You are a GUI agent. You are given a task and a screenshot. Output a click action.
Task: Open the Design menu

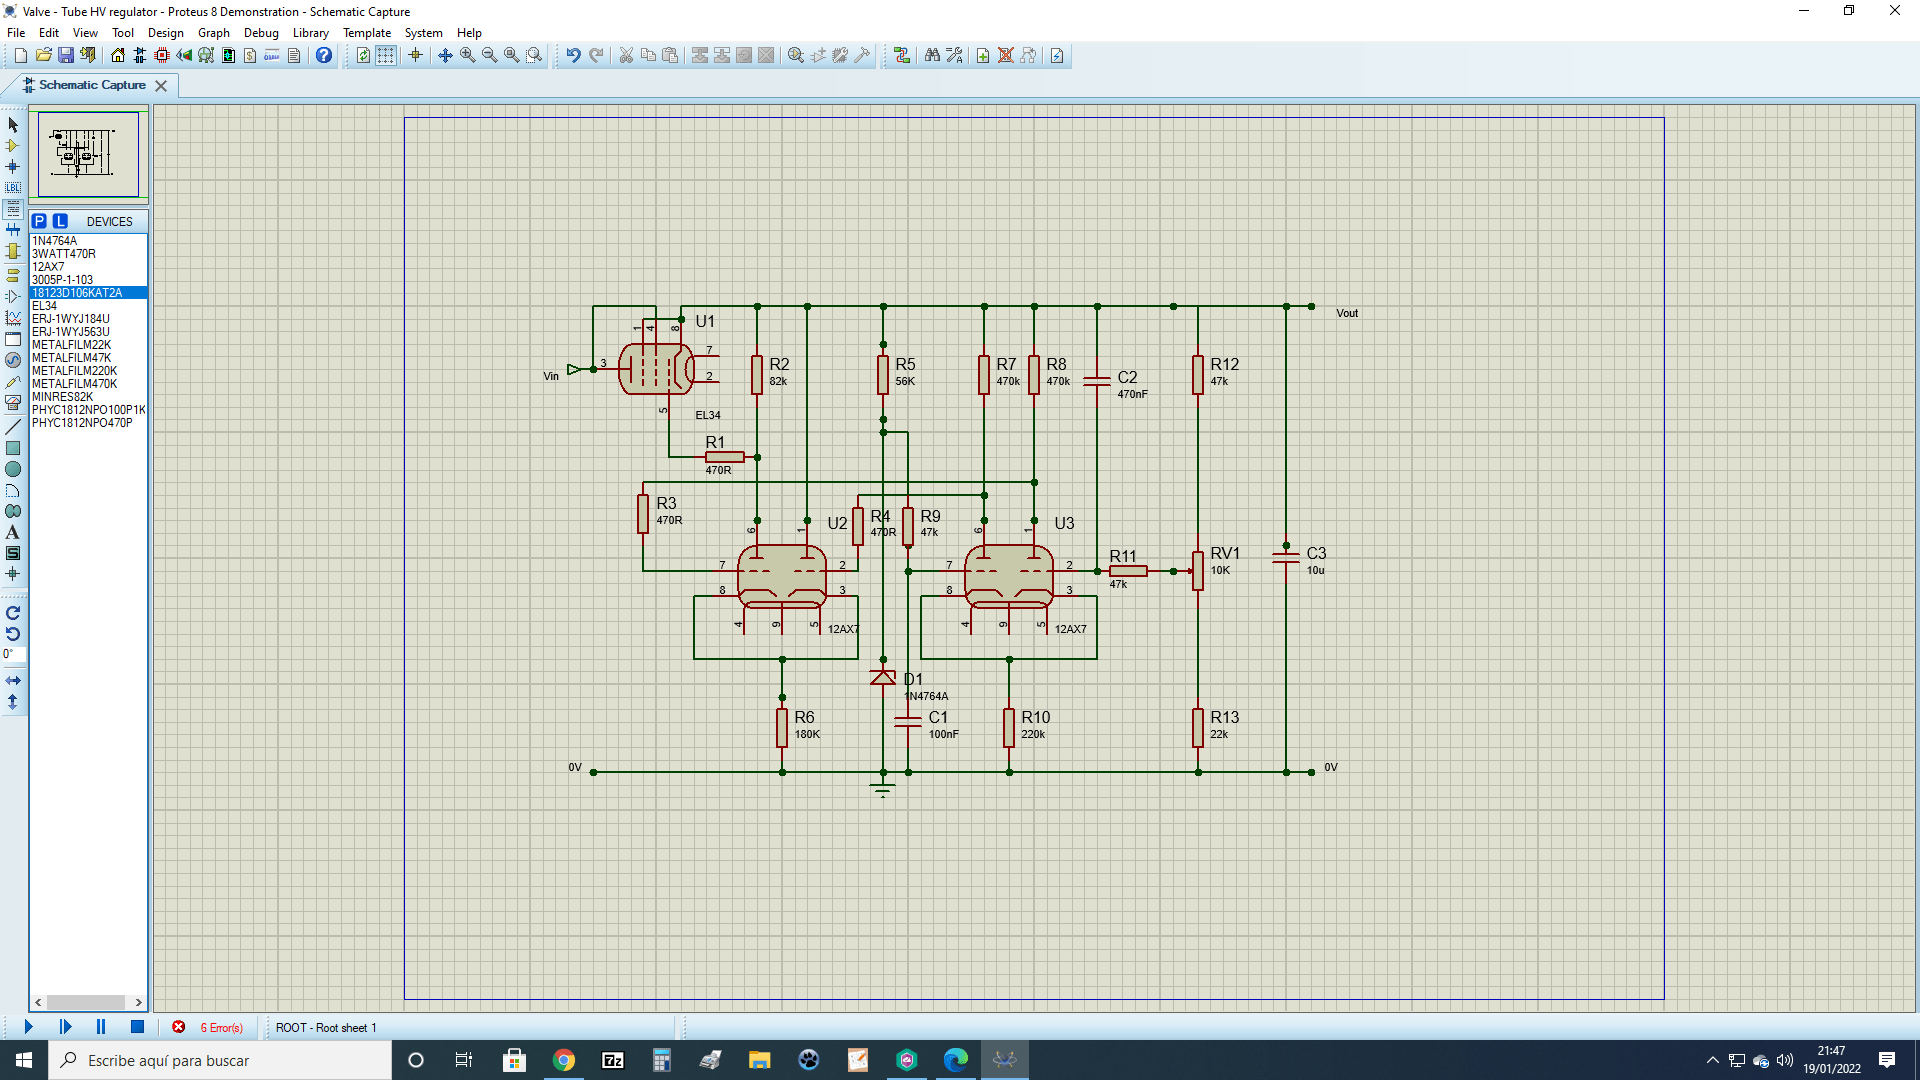(166, 32)
